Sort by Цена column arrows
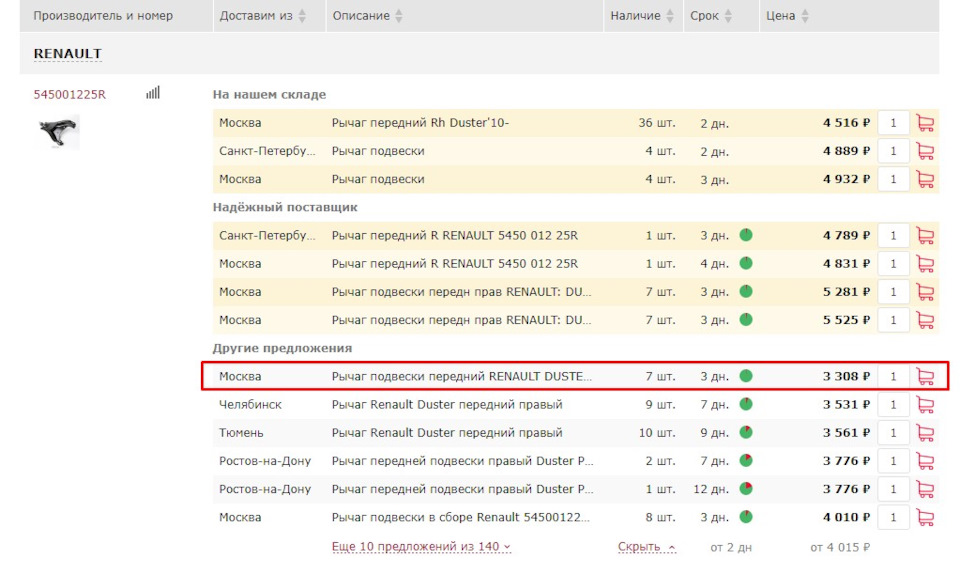Image resolution: width=960 pixels, height=574 pixels. pyautogui.click(x=805, y=16)
